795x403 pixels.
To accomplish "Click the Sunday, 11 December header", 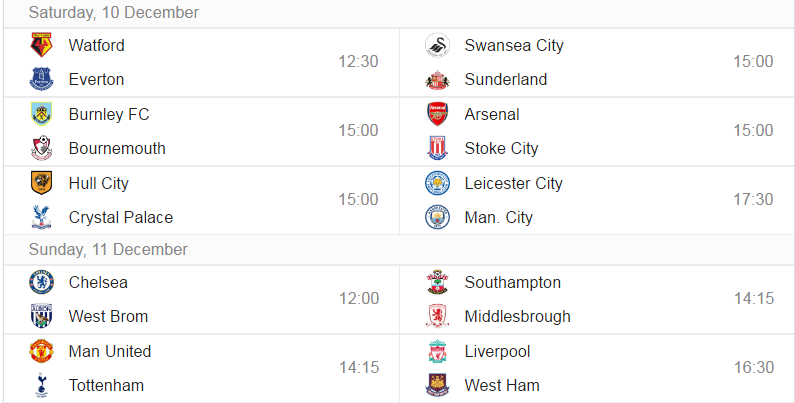I will [x=108, y=249].
